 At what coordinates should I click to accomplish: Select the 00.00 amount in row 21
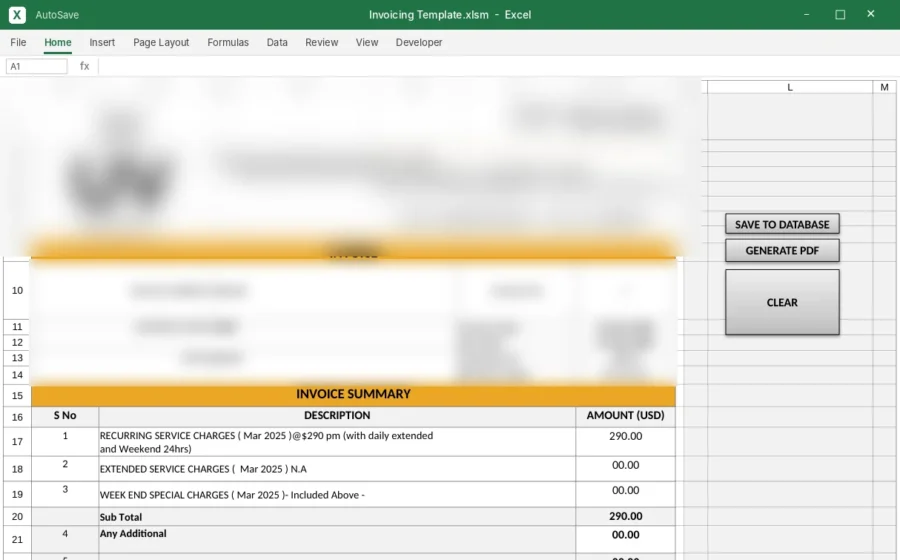point(626,540)
